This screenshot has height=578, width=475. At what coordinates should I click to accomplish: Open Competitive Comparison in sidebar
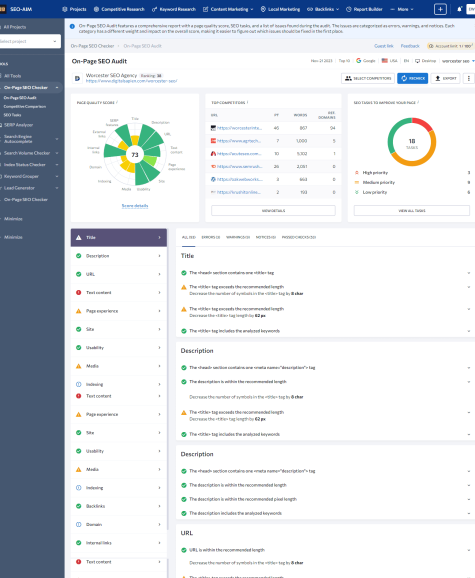pos(25,107)
